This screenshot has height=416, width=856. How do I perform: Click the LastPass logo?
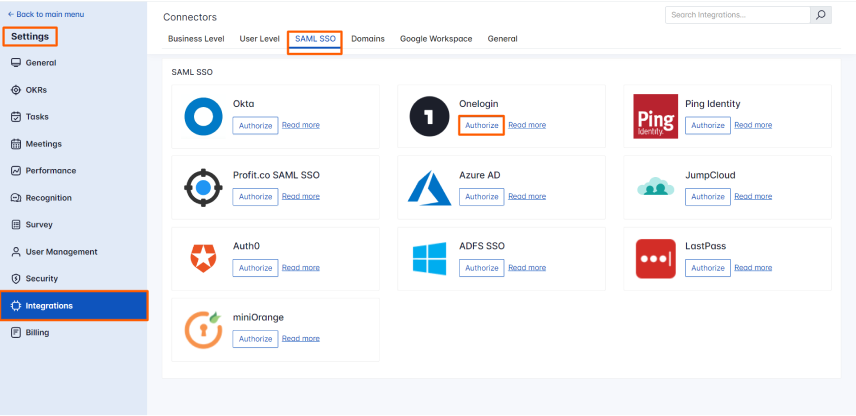coord(656,259)
